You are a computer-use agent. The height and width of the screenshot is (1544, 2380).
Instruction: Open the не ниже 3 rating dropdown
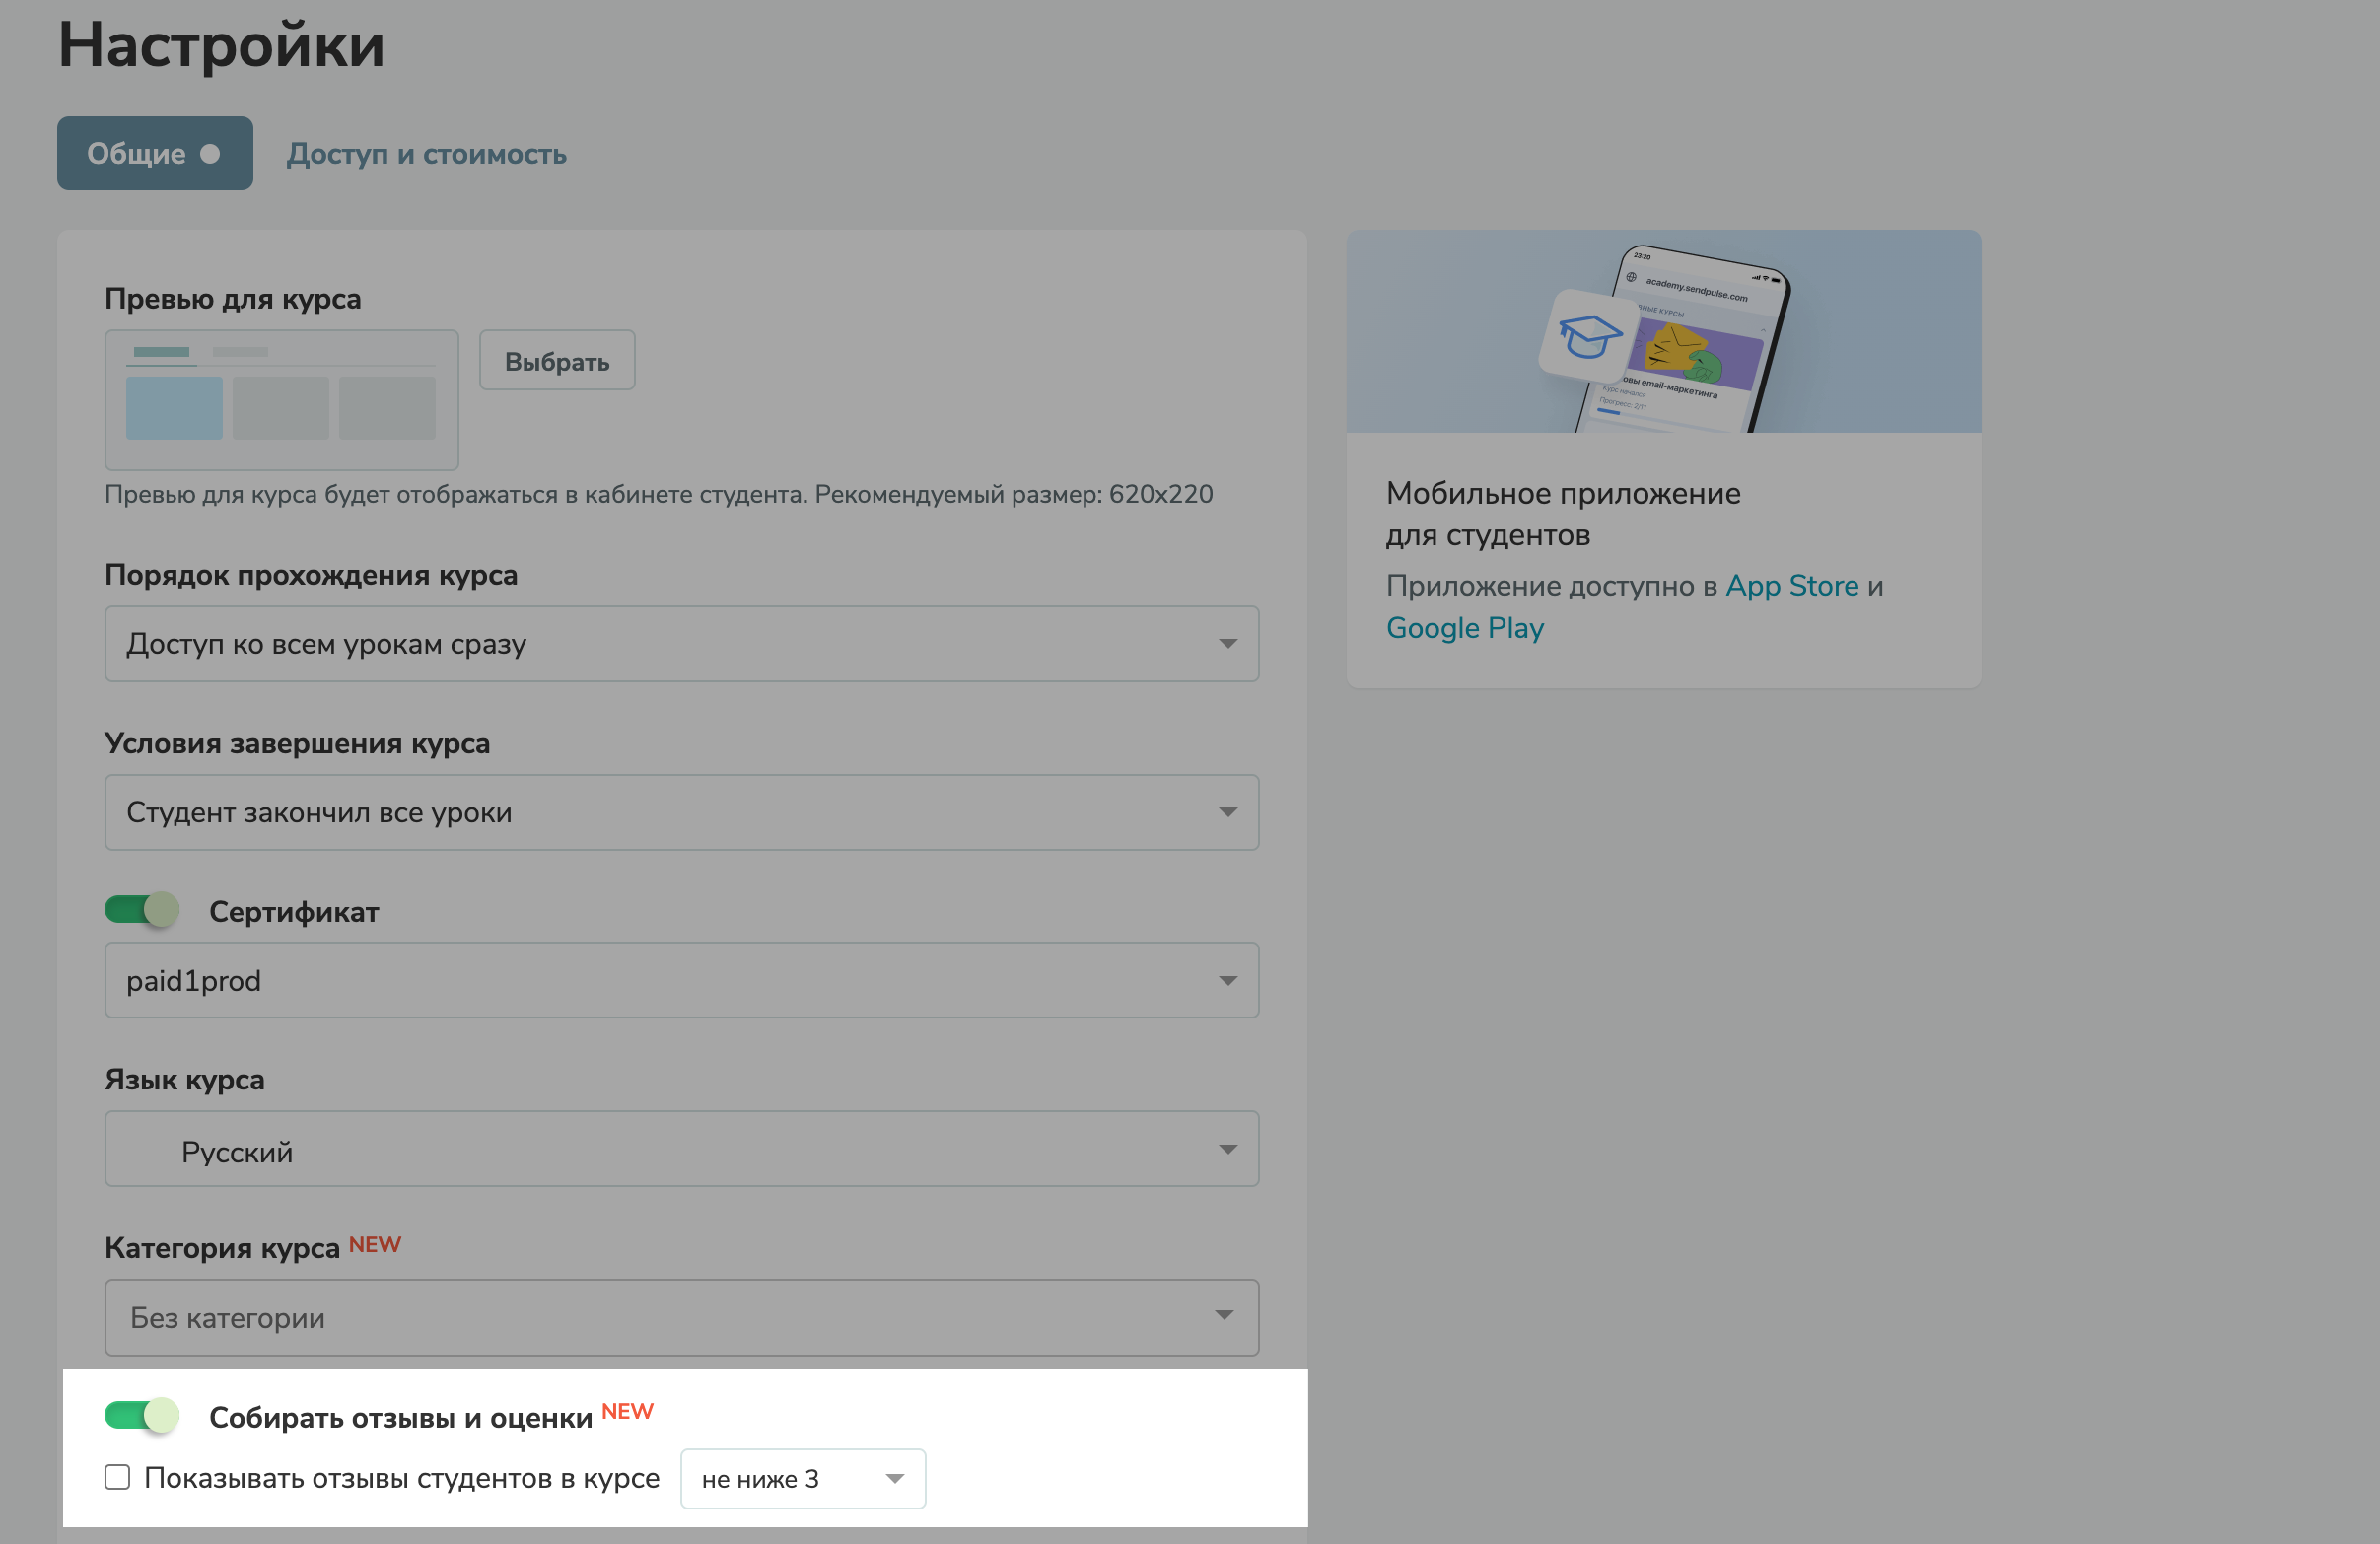point(802,1478)
